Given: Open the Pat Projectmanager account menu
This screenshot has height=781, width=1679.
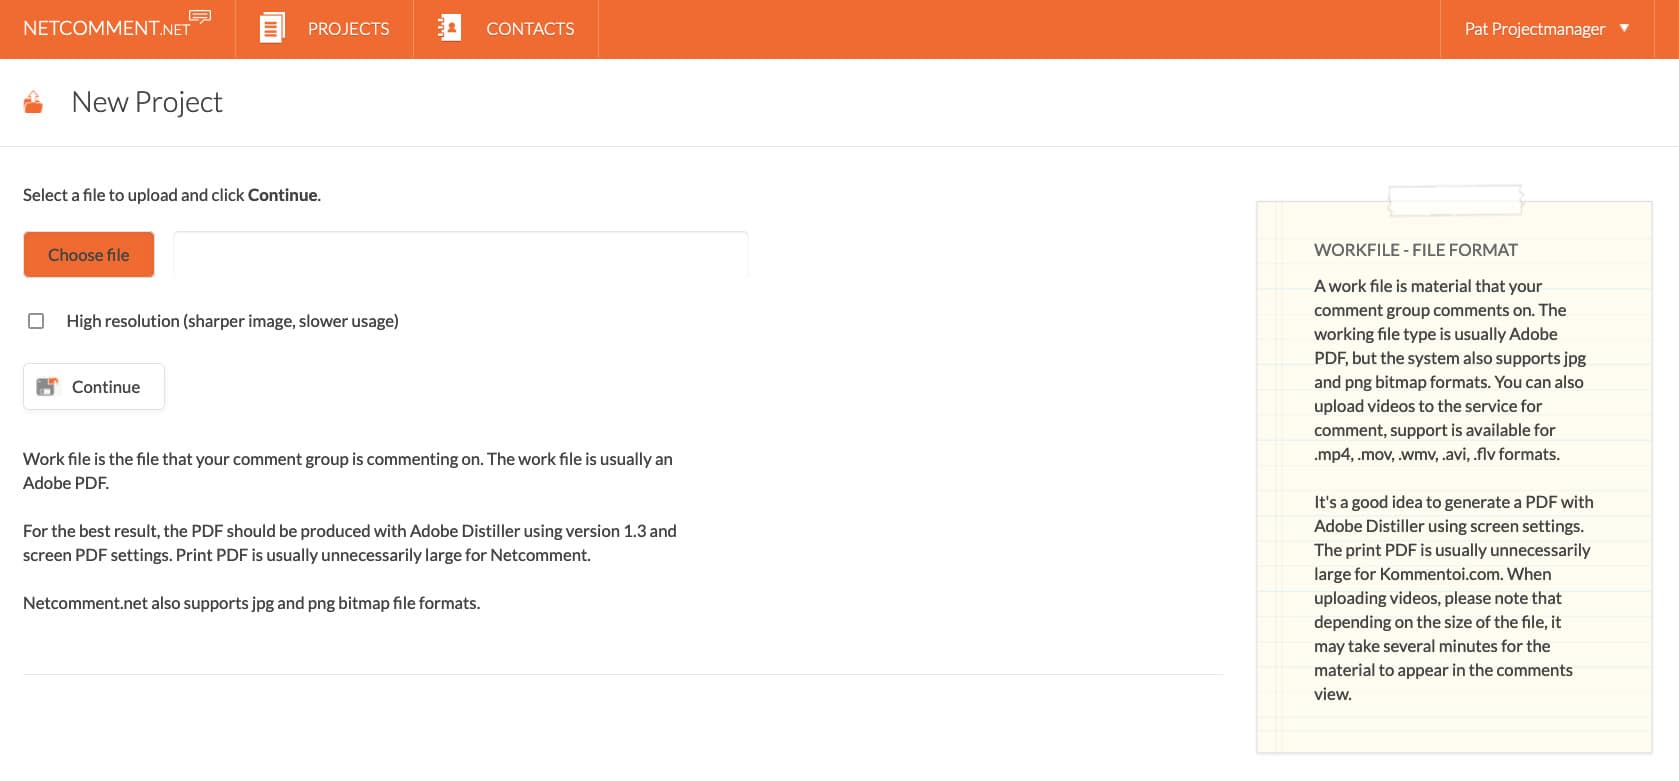Looking at the screenshot, I should pos(1534,29).
